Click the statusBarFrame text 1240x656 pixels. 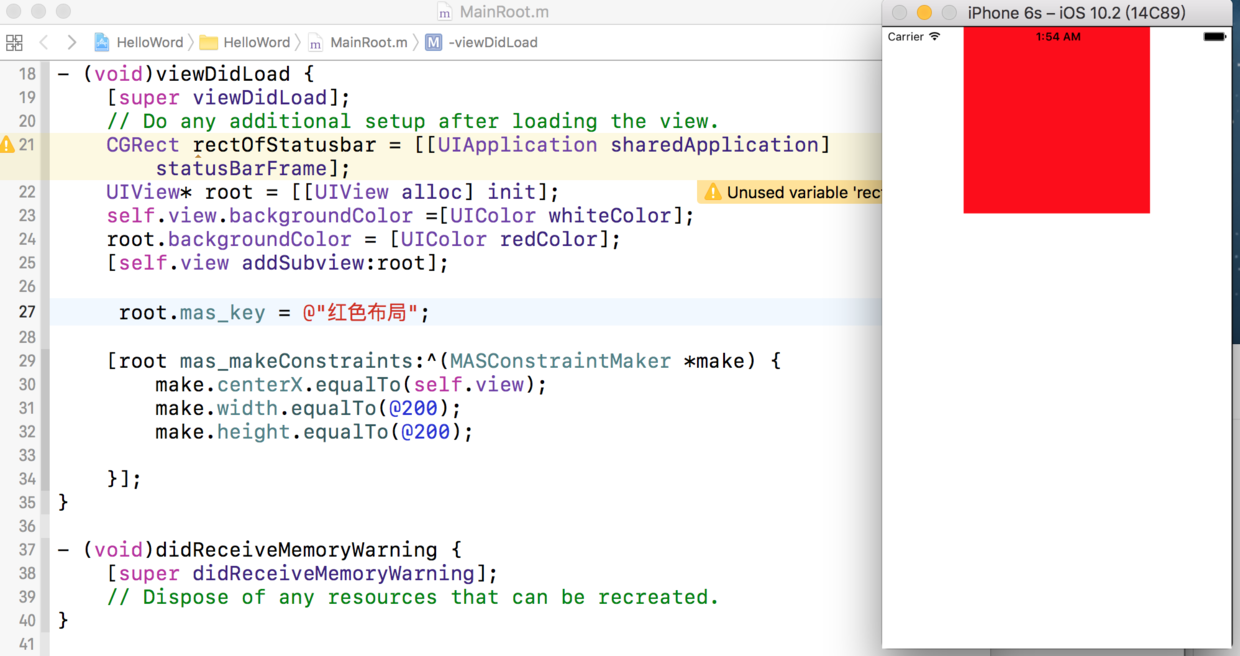click(241, 168)
